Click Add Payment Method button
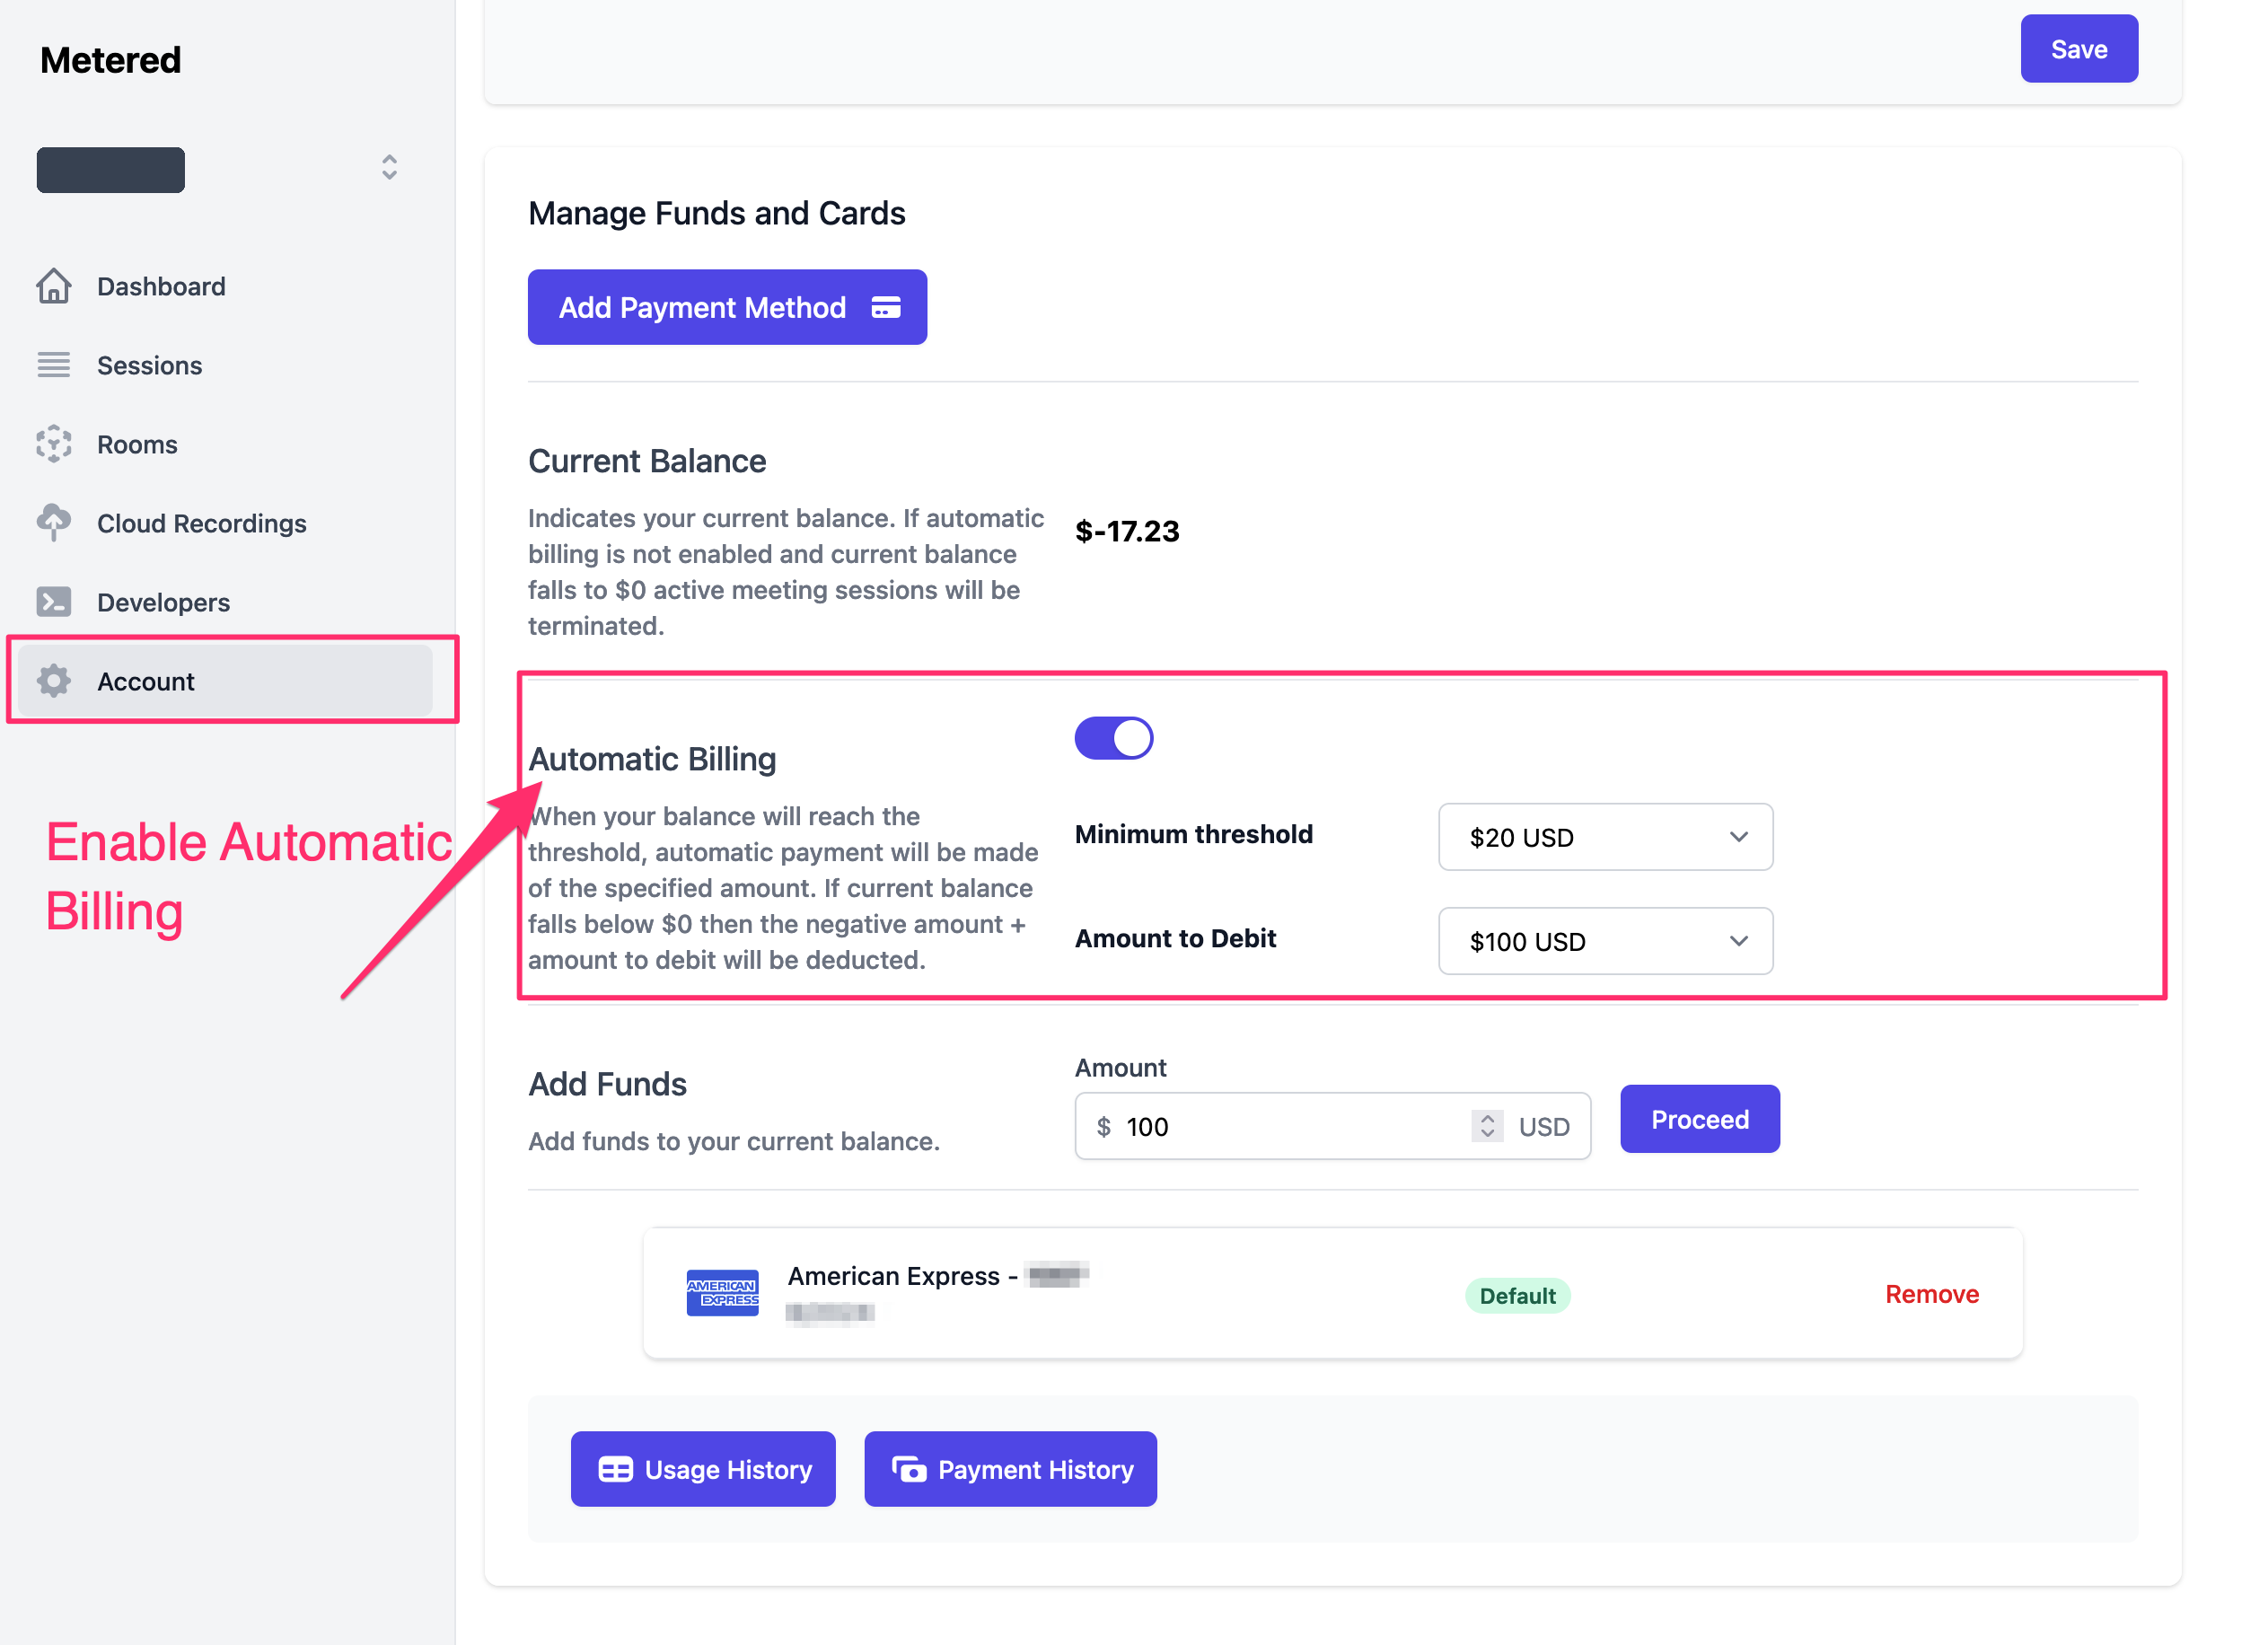Viewport: 2268px width, 1645px height. (x=727, y=307)
